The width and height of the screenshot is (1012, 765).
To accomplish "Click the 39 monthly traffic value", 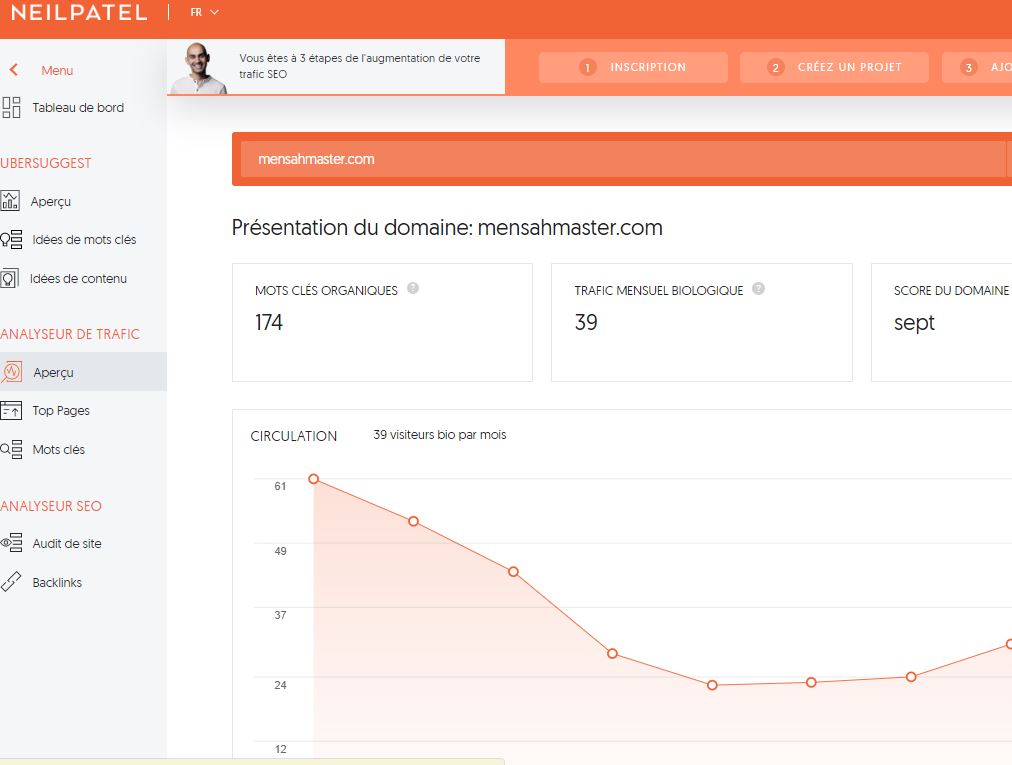I will [x=586, y=322].
